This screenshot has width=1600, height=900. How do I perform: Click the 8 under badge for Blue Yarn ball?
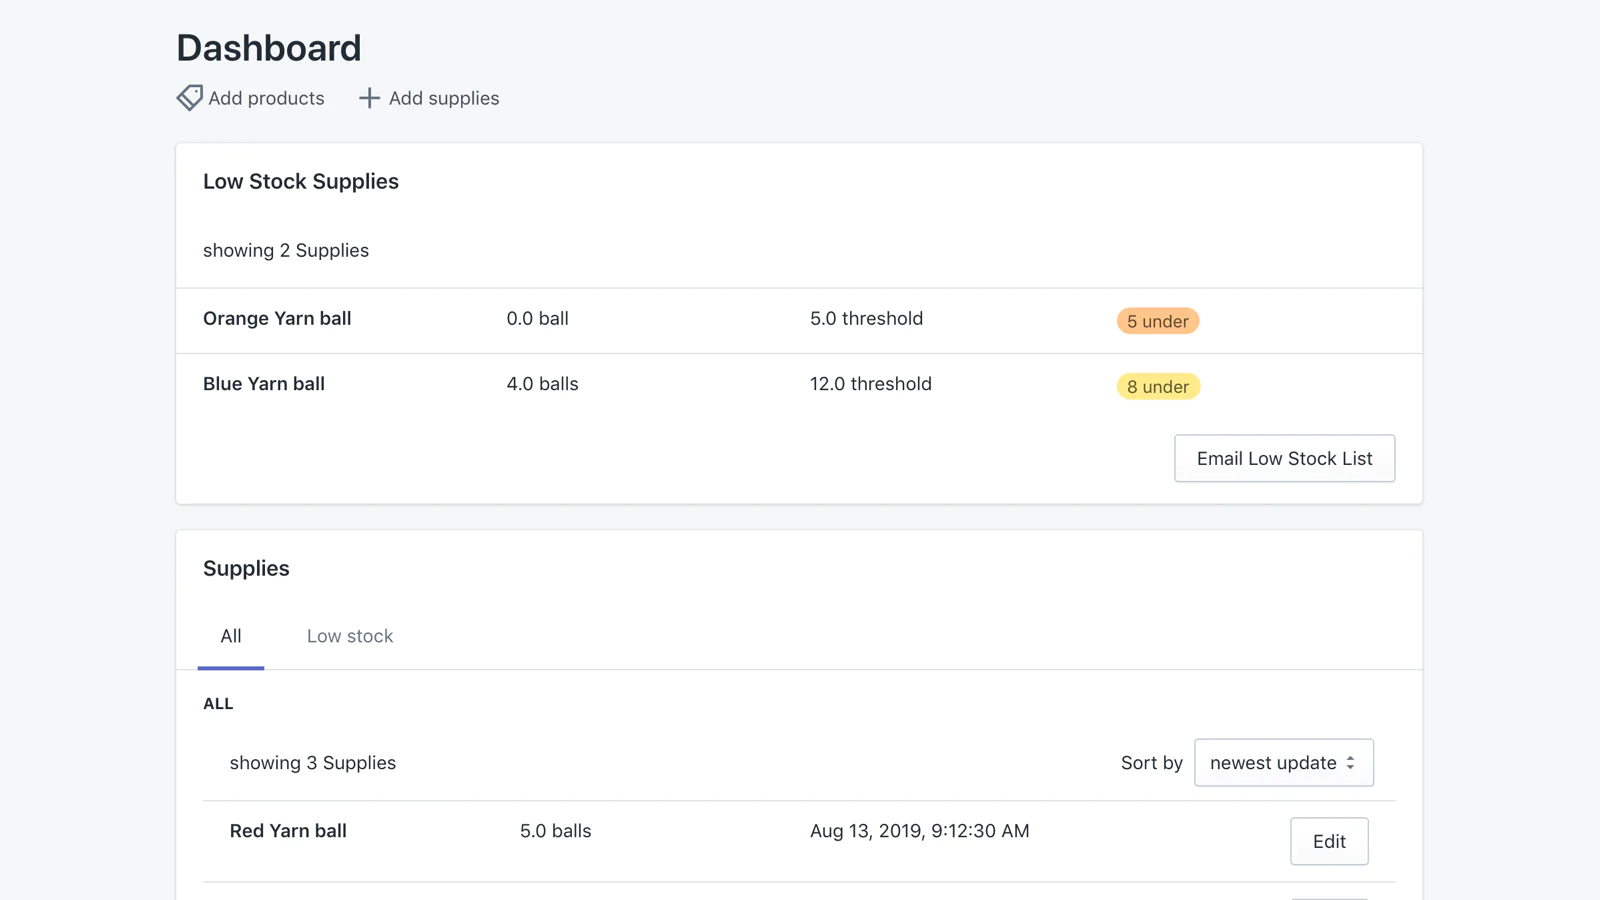tap(1157, 386)
